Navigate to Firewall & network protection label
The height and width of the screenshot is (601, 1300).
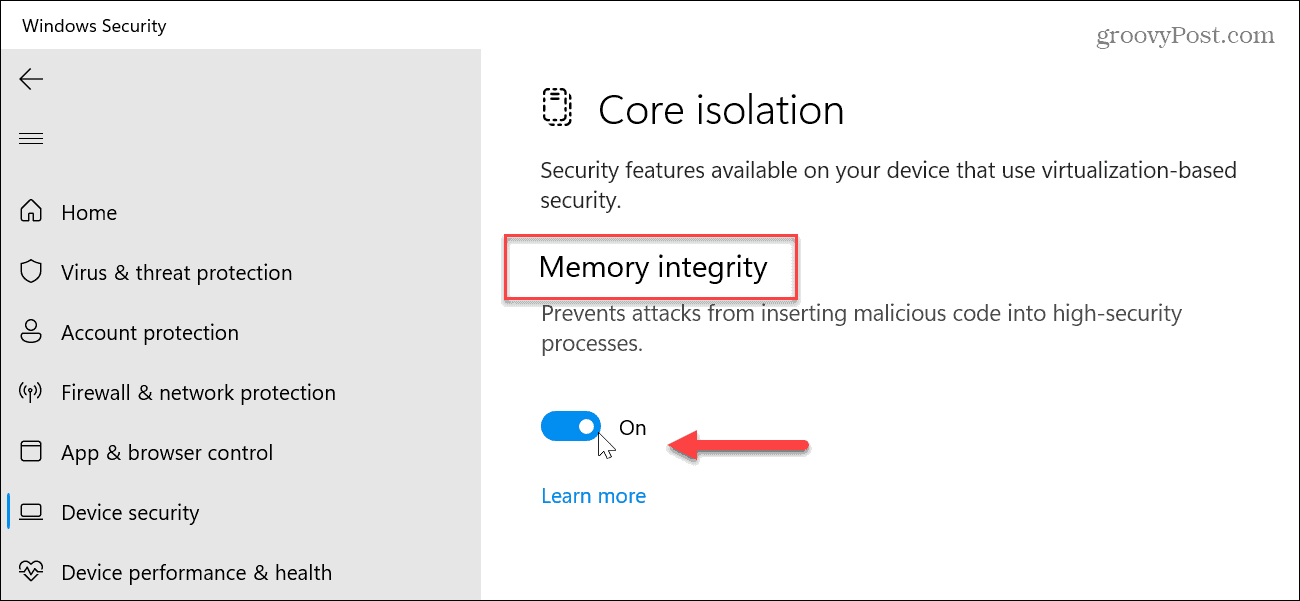click(198, 393)
